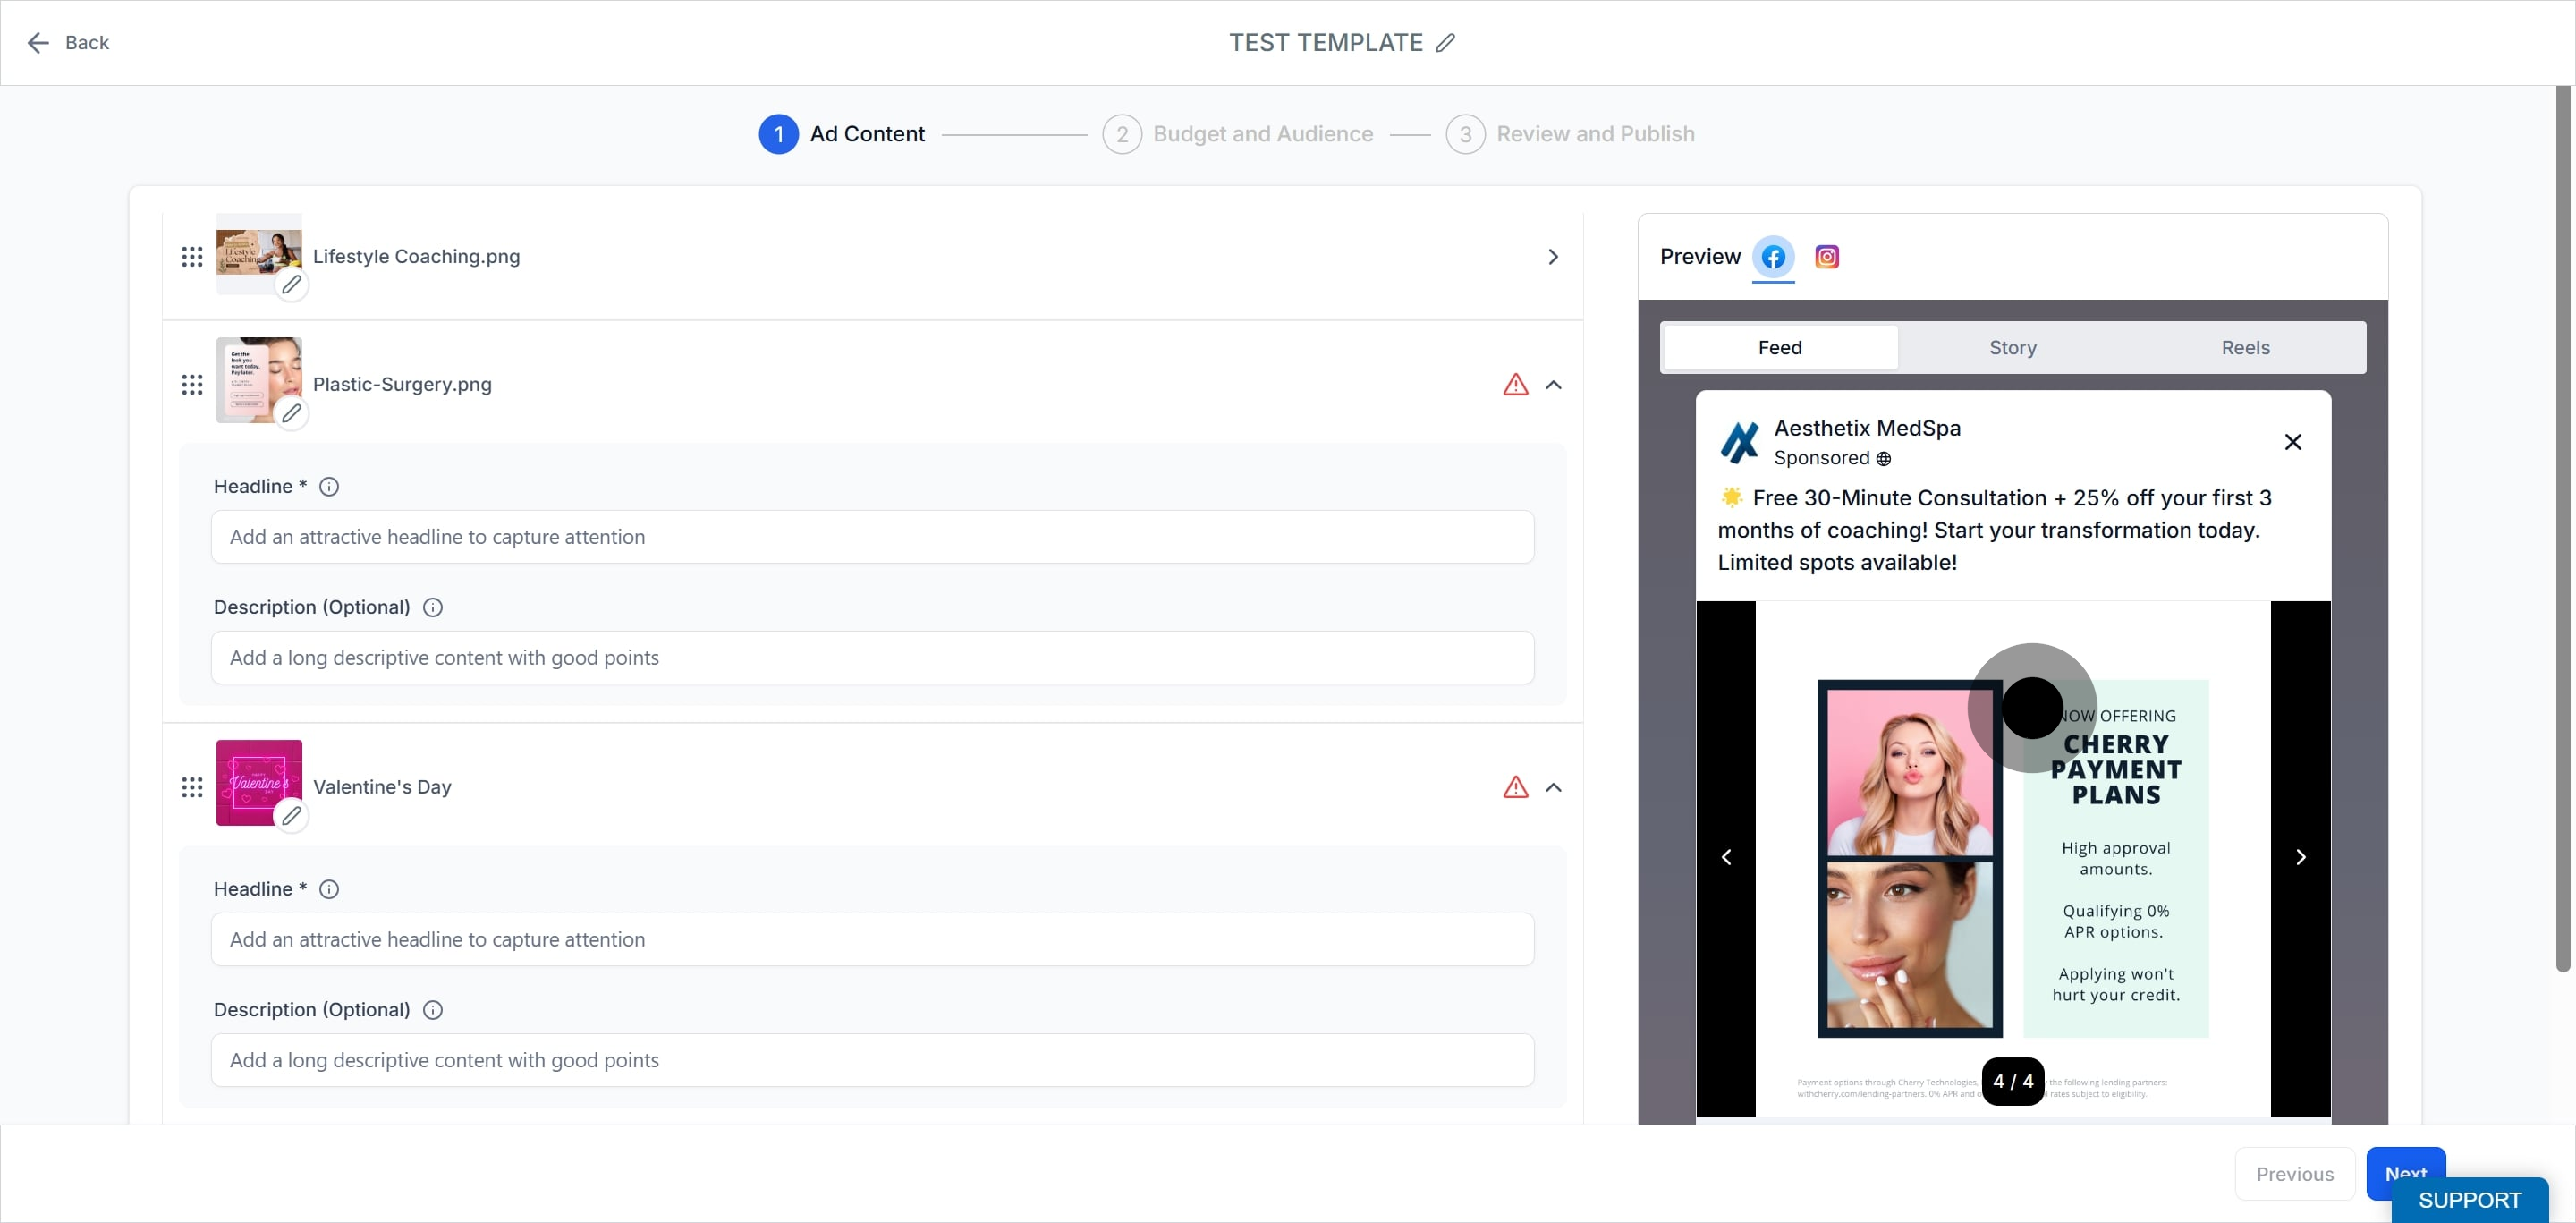Screen dimensions: 2576x1223
Task: Click the Lifestyle Coaching.png file name
Action: [416, 257]
